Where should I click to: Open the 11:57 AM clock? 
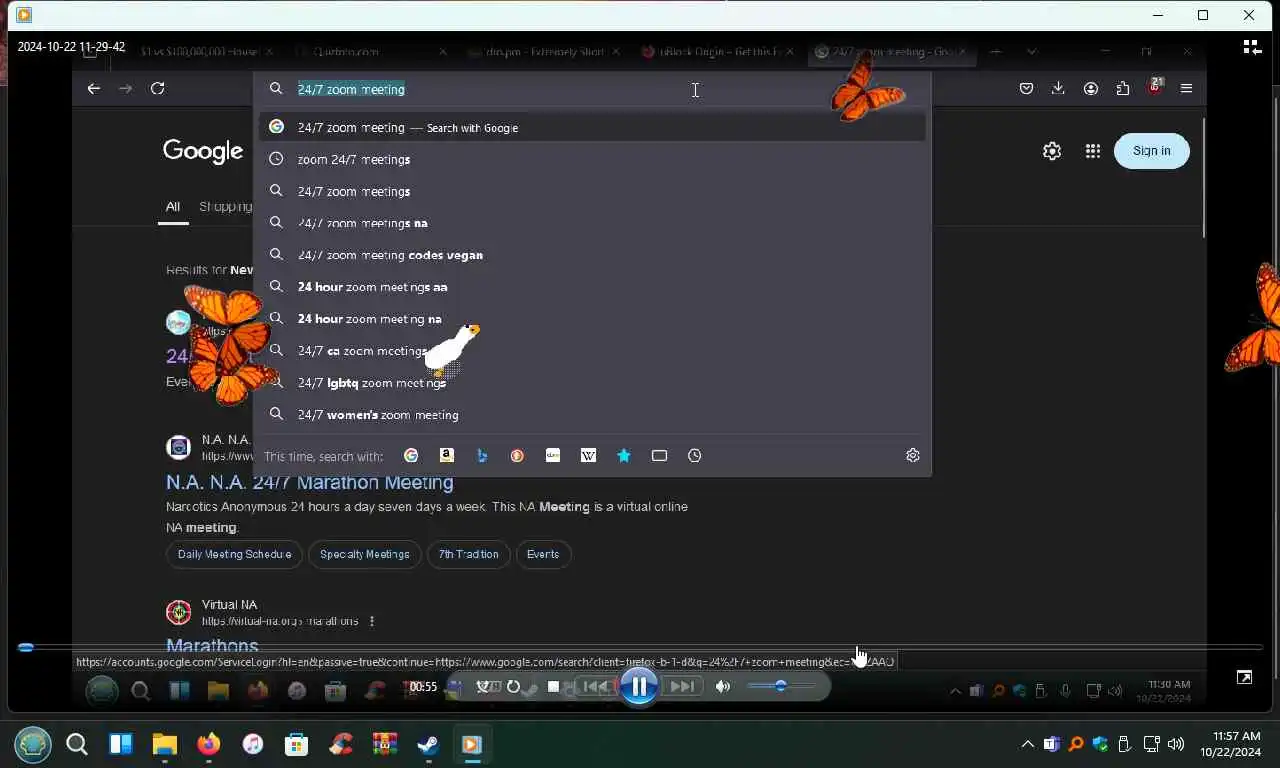(1230, 743)
